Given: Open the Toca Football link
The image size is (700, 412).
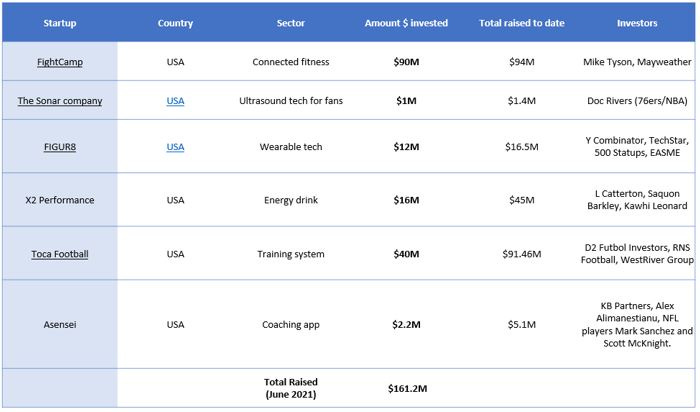Looking at the screenshot, I should (60, 254).
